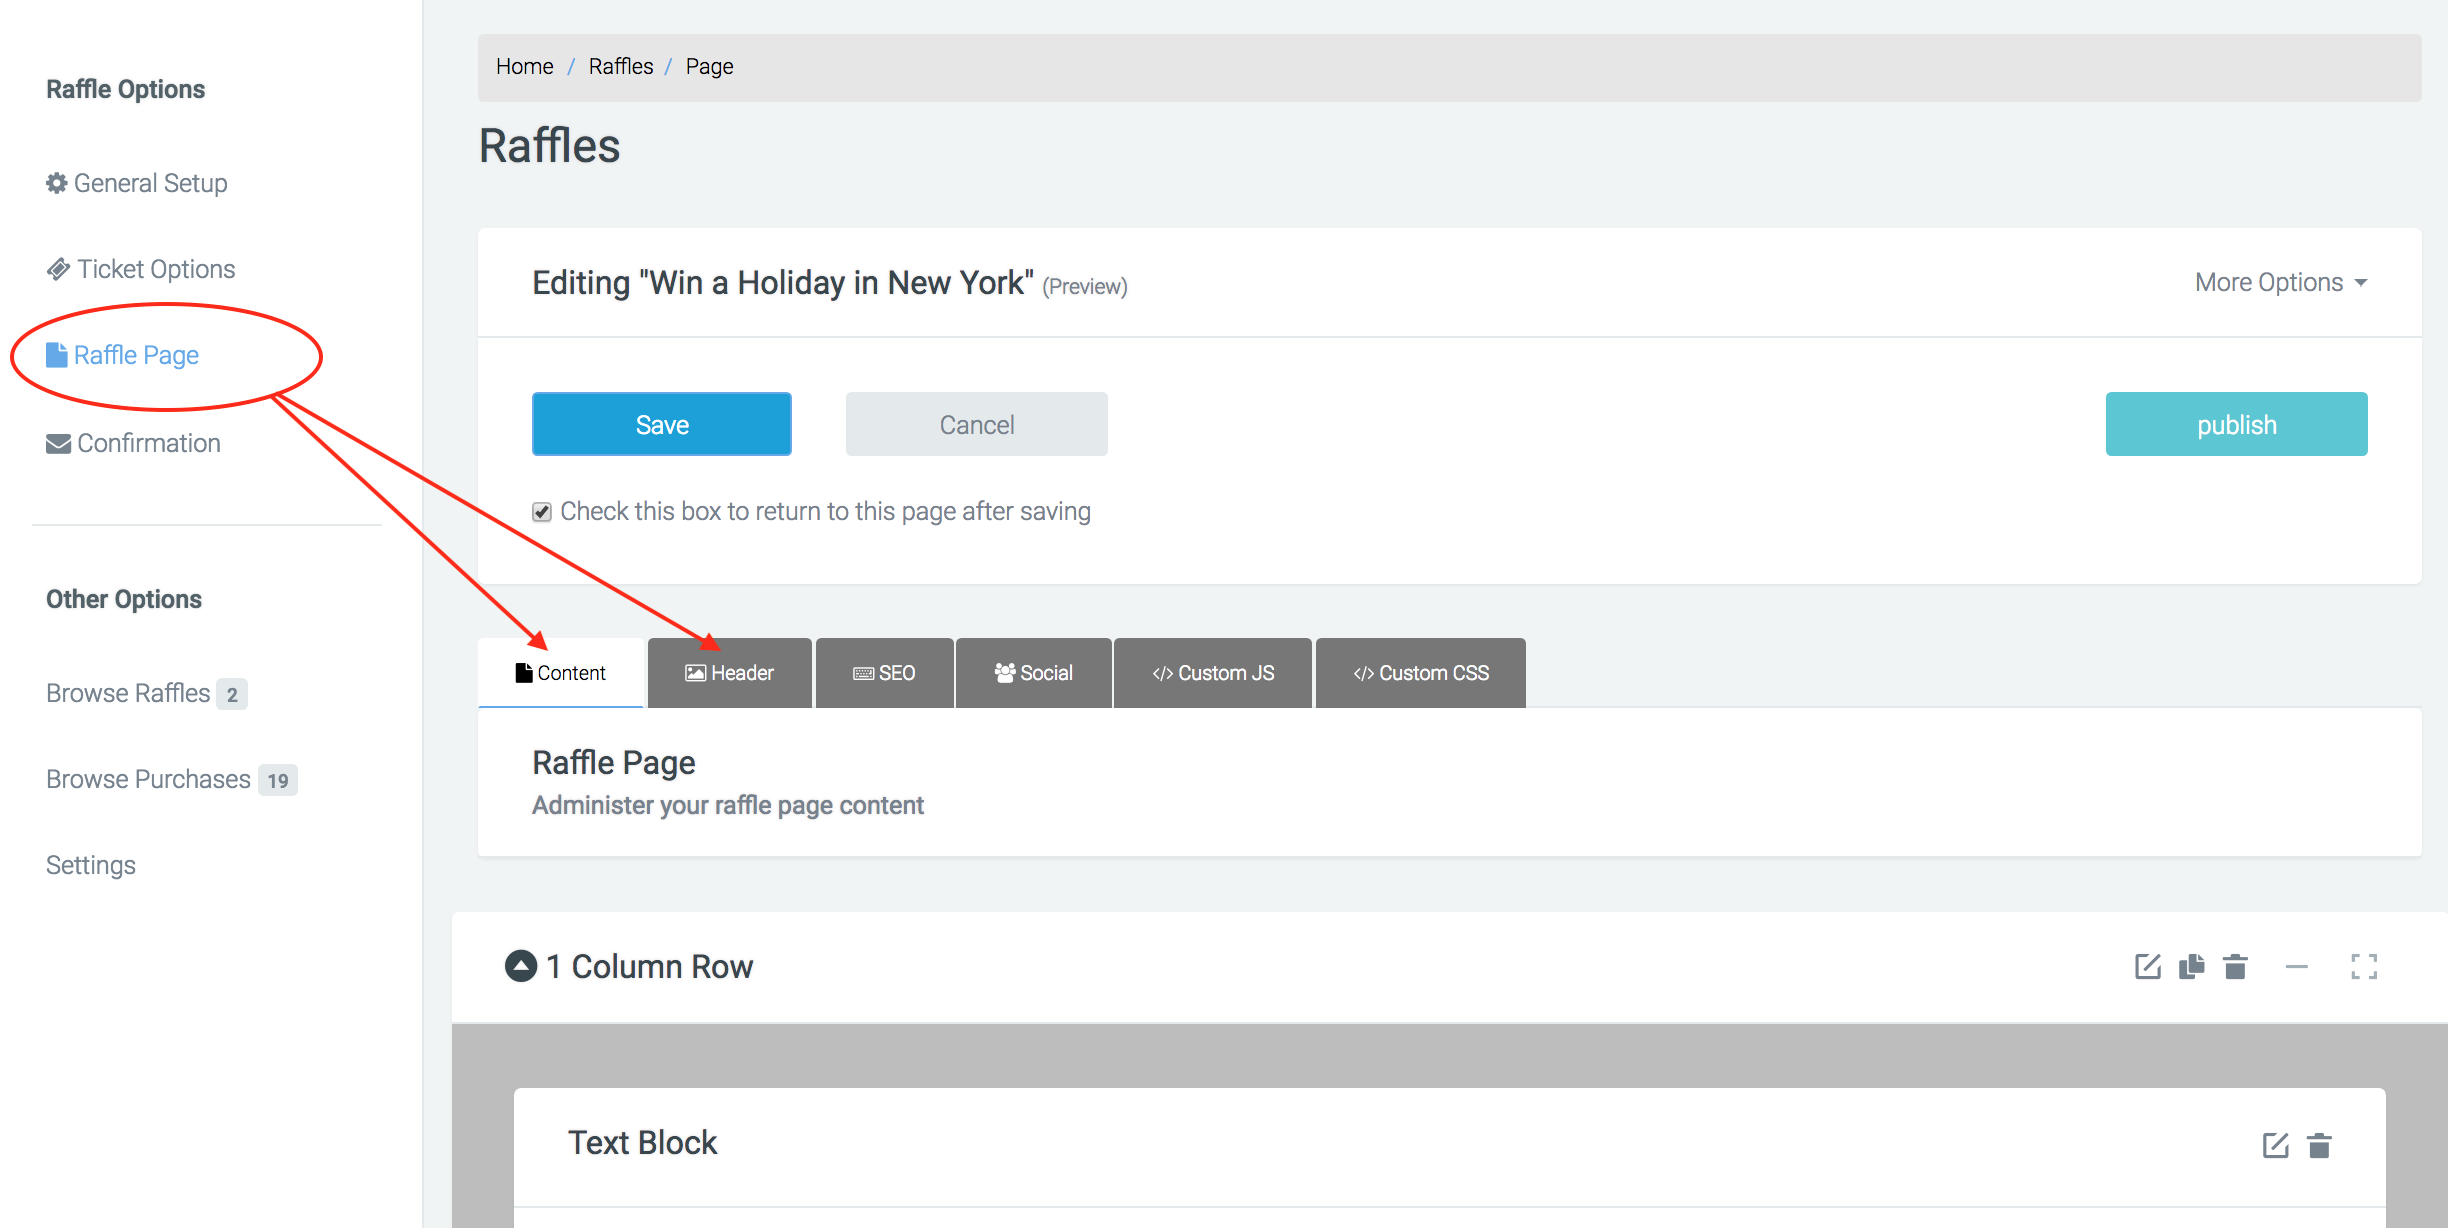Open Browse Purchases list

tap(148, 779)
